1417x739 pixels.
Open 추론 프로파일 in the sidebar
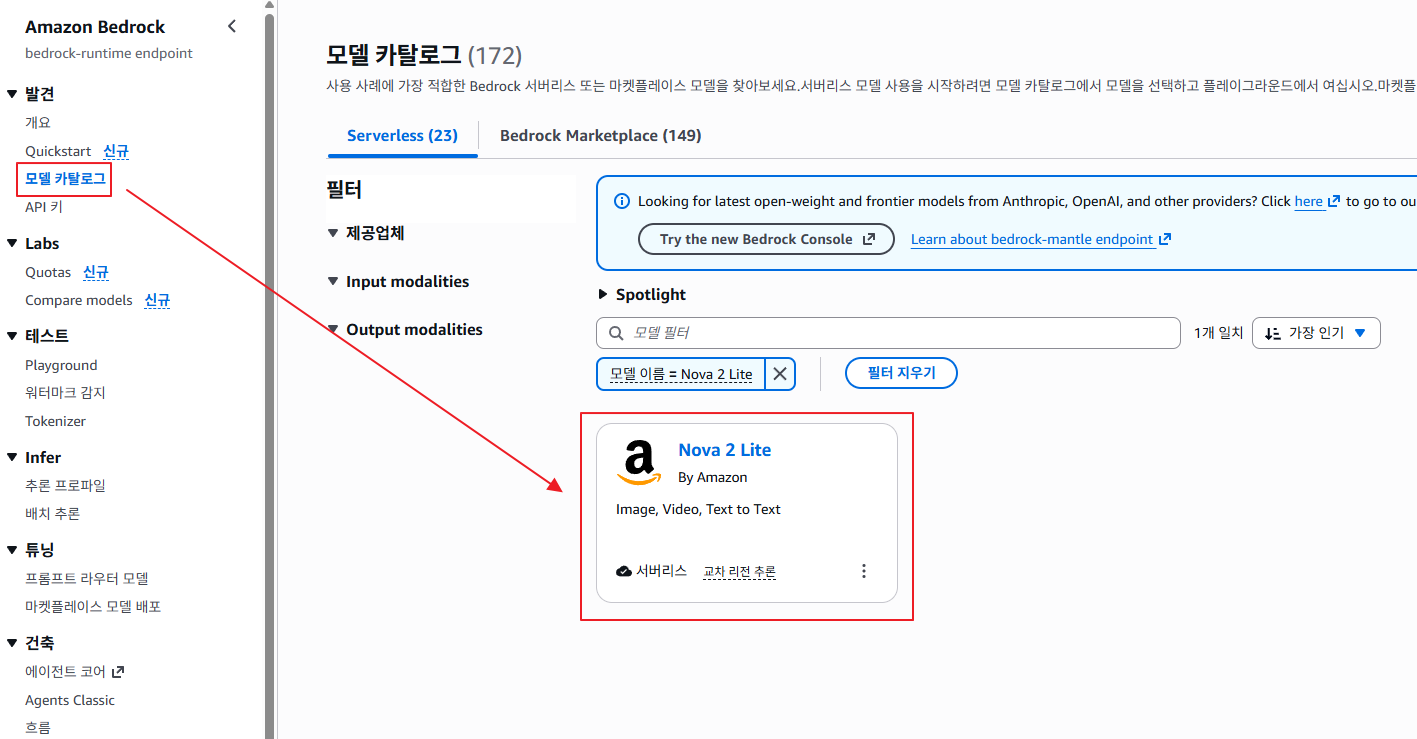click(65, 486)
